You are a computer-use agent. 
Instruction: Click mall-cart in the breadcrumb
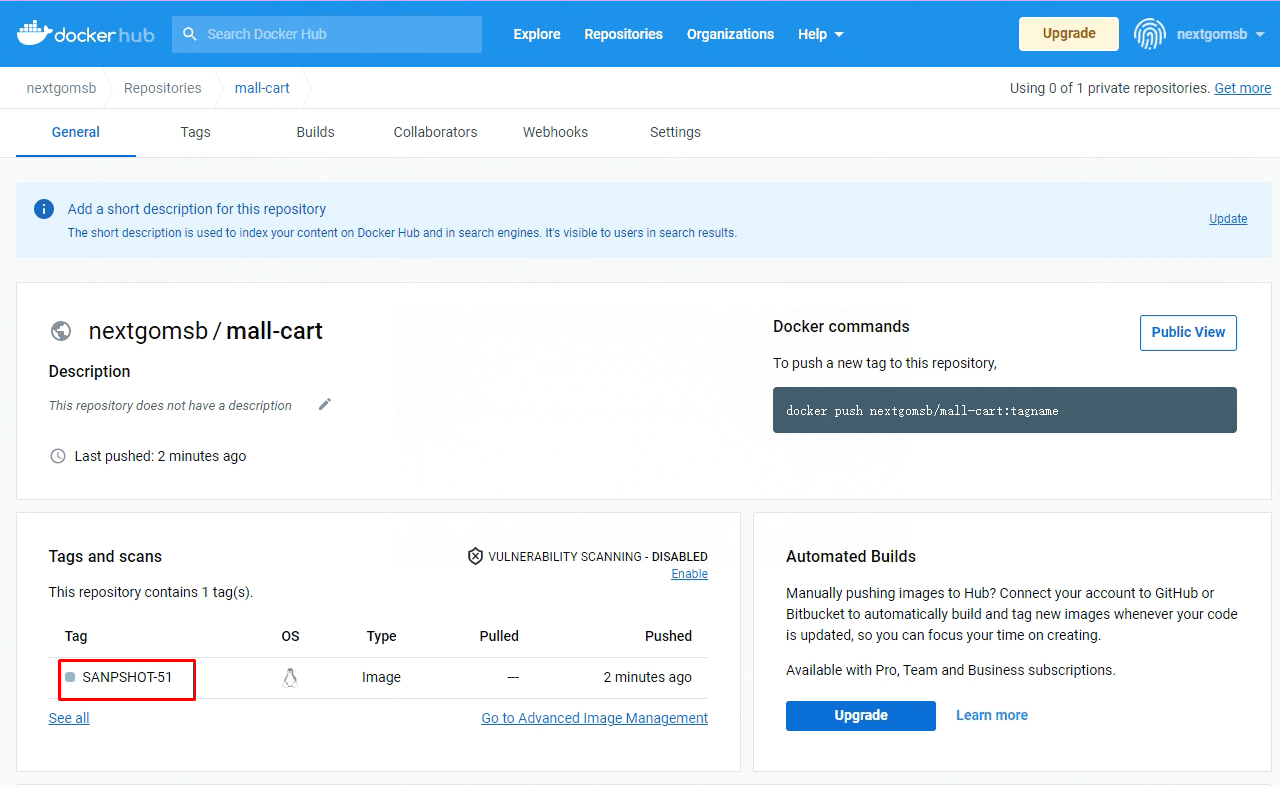pyautogui.click(x=262, y=88)
